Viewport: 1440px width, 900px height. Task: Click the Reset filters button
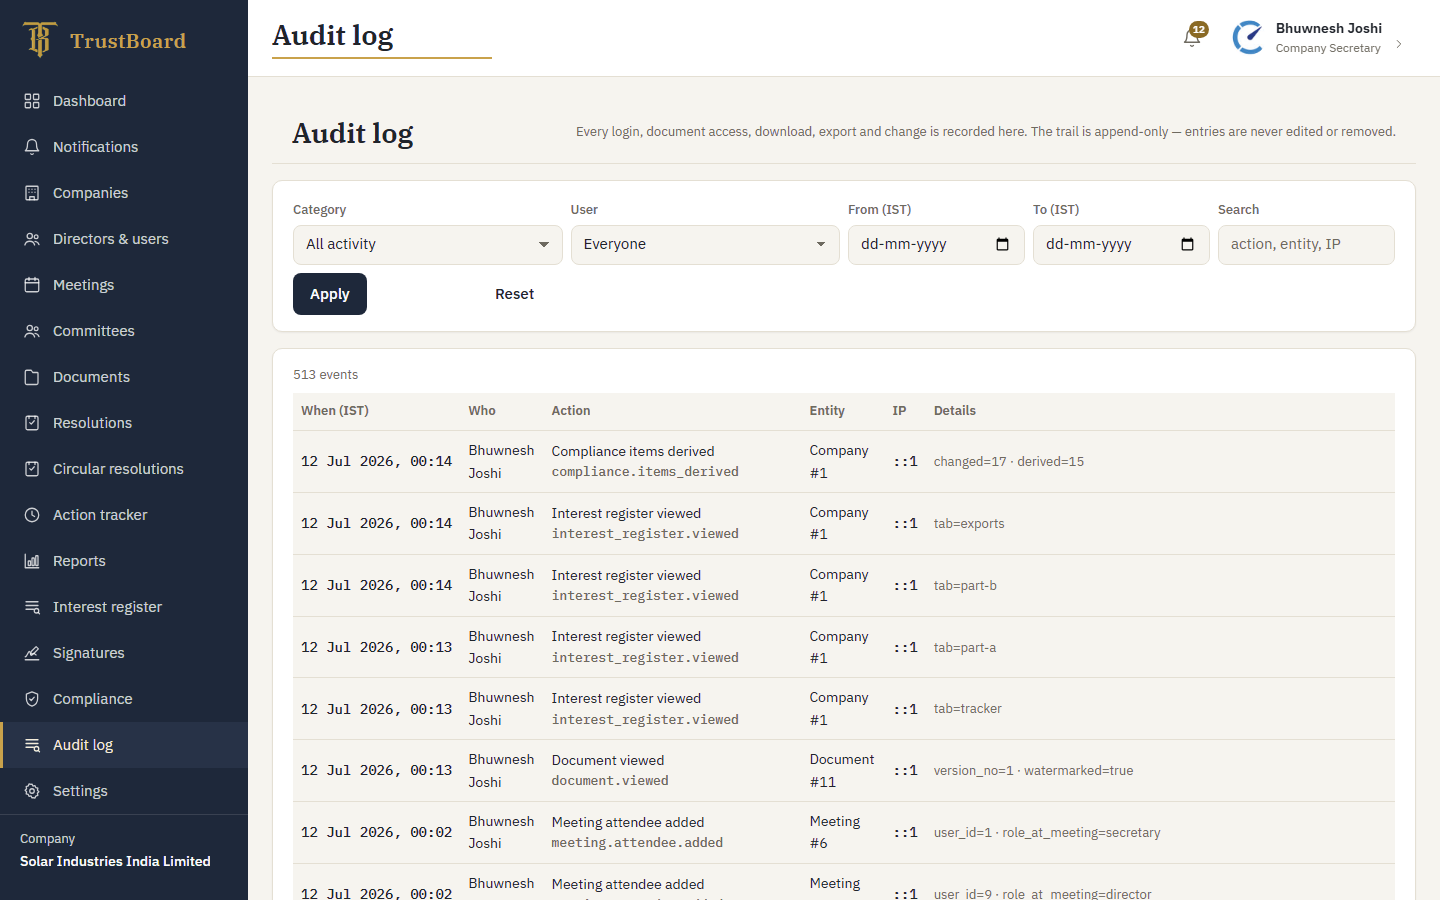click(514, 294)
